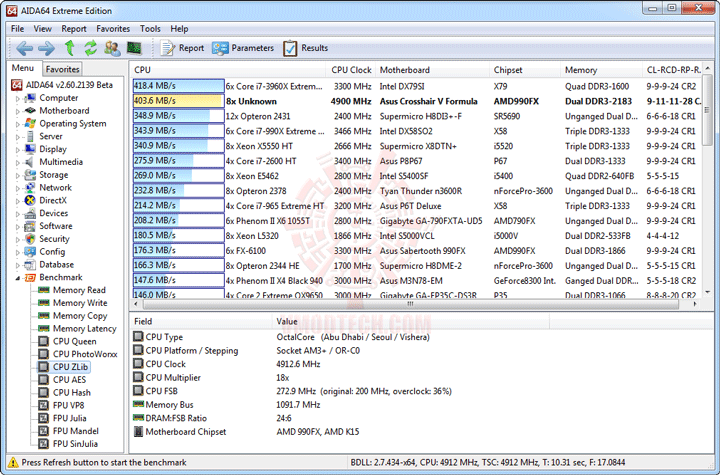Select the Config icon in tree
This screenshot has width=720, height=475.
click(30, 252)
